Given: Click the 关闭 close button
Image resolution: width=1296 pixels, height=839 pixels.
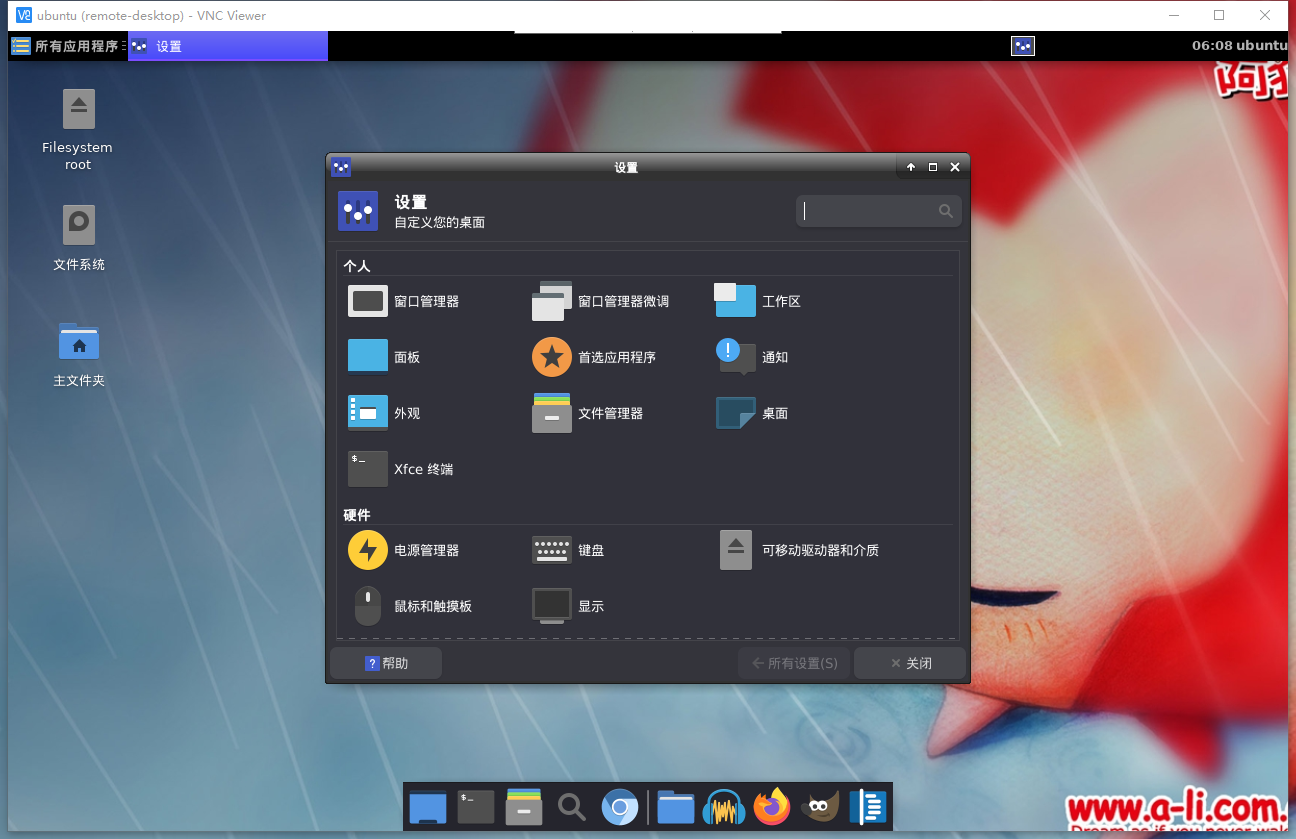Looking at the screenshot, I should tap(910, 663).
